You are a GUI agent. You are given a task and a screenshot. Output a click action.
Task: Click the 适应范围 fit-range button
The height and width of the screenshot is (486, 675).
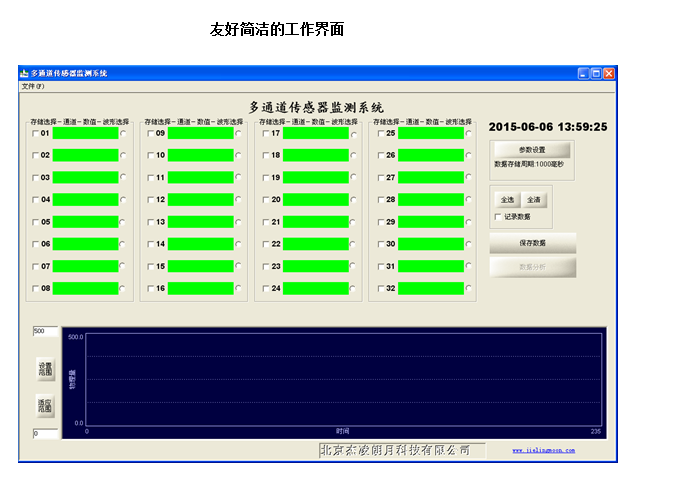pyautogui.click(x=45, y=405)
